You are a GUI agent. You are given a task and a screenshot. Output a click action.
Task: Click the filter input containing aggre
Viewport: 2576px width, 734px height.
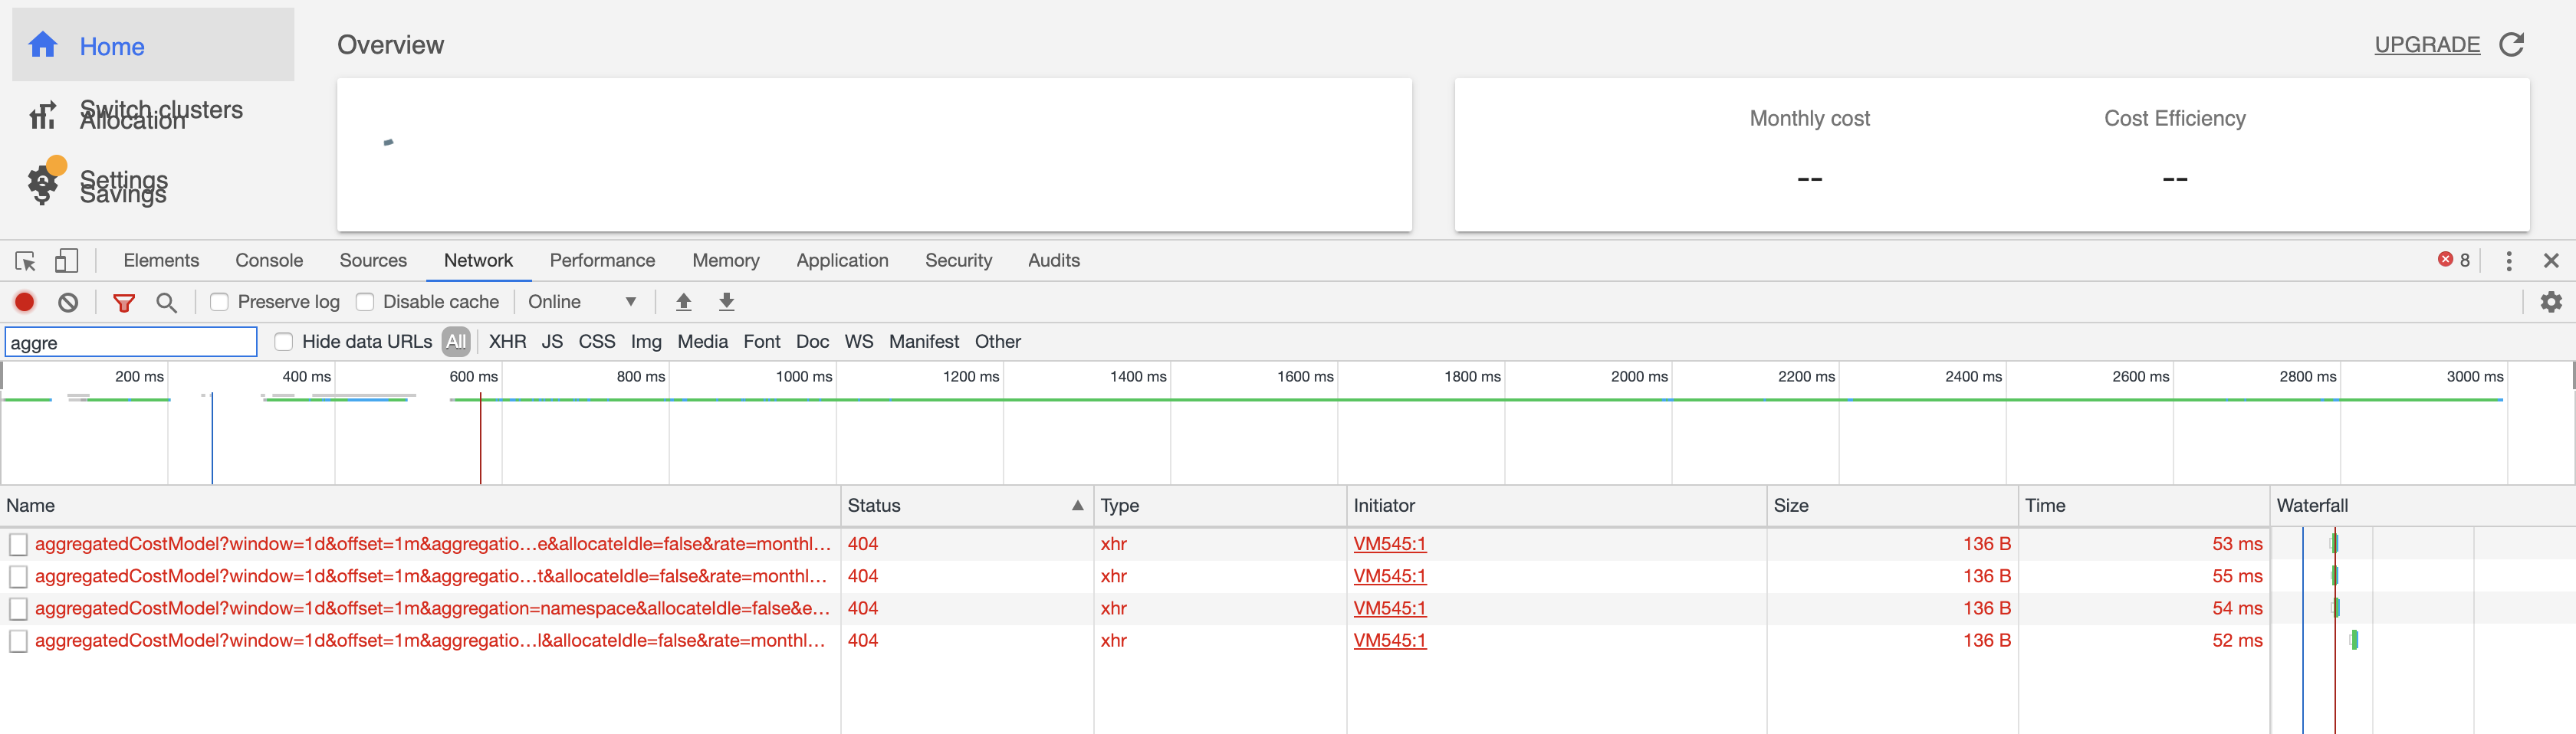[131, 341]
